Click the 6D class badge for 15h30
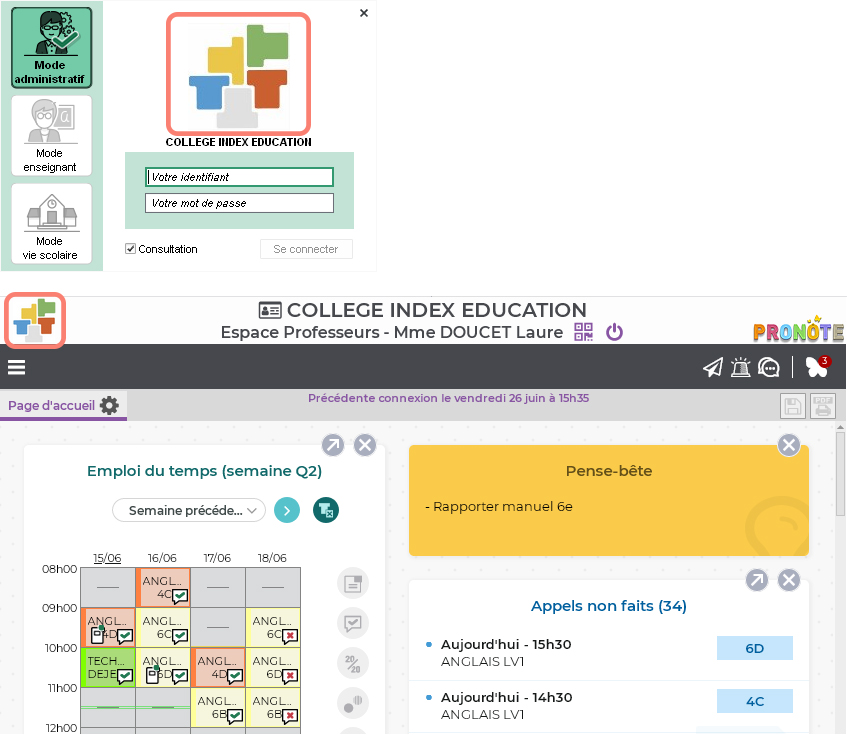Image resolution: width=847 pixels, height=735 pixels. coord(755,648)
